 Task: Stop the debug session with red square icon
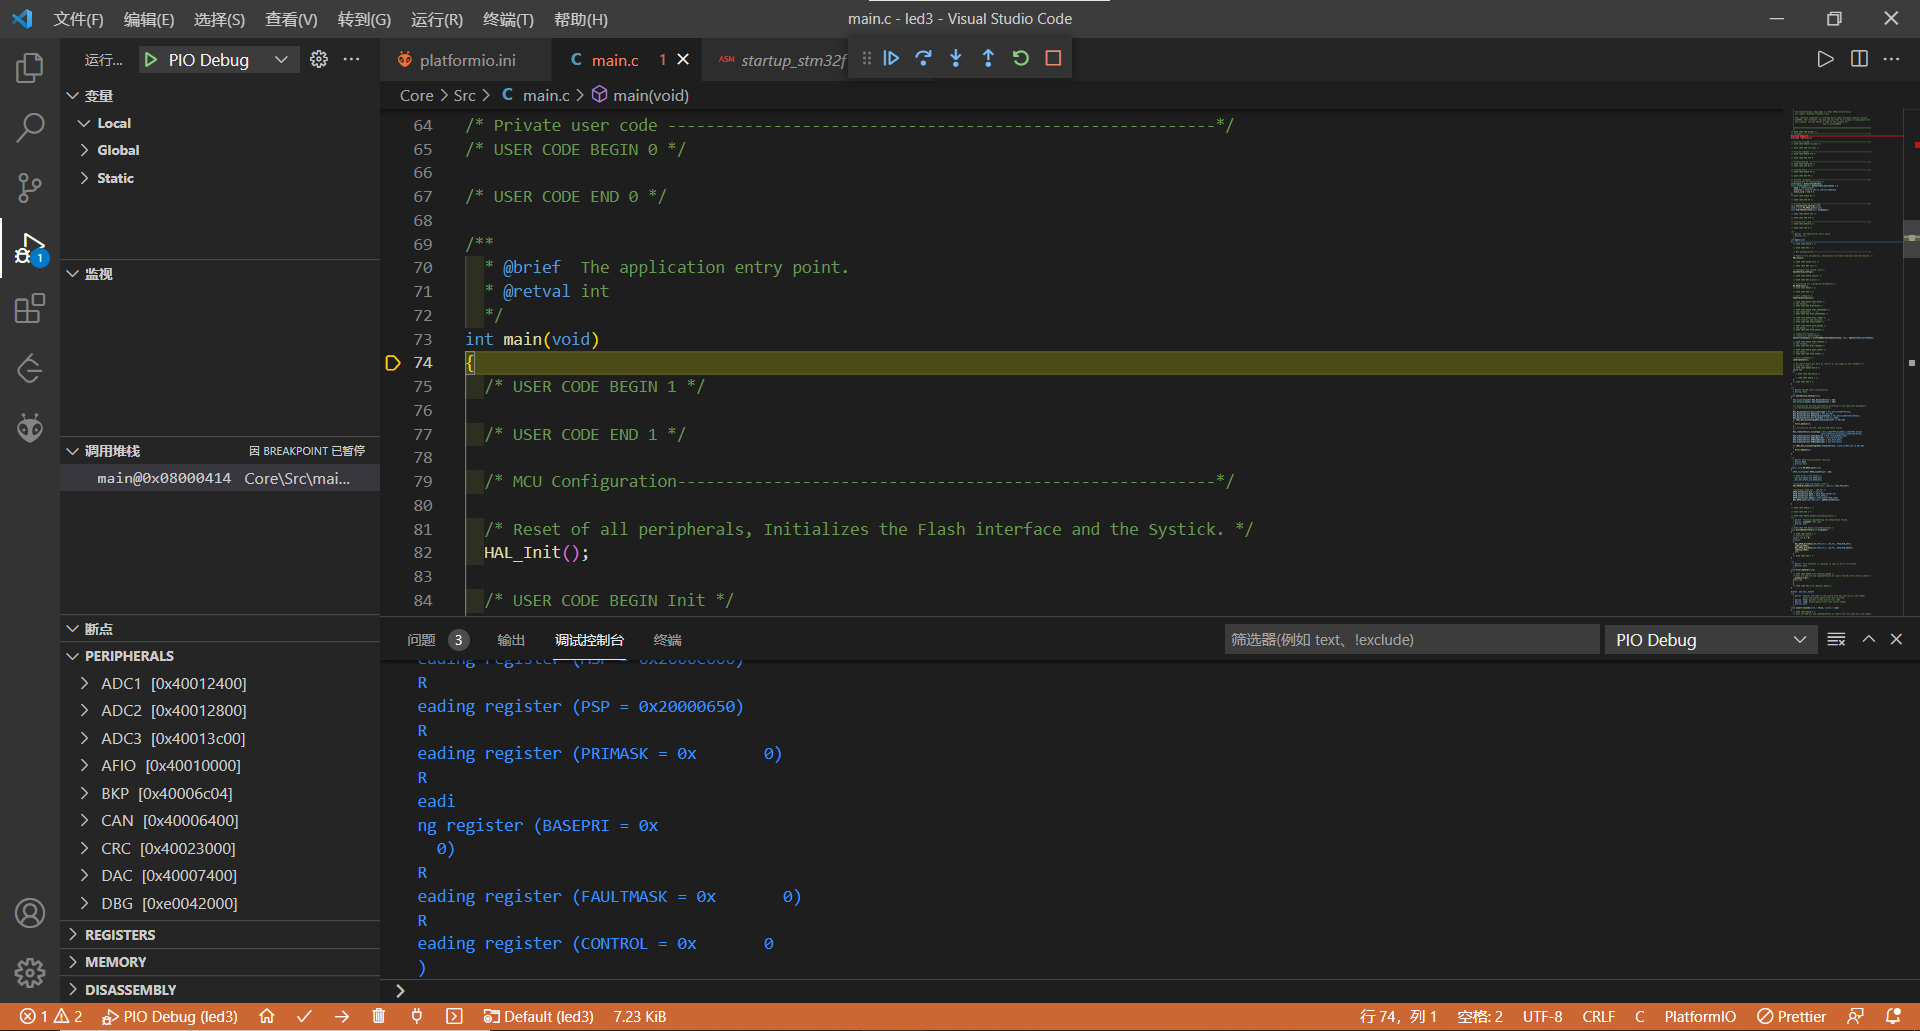[x=1052, y=58]
